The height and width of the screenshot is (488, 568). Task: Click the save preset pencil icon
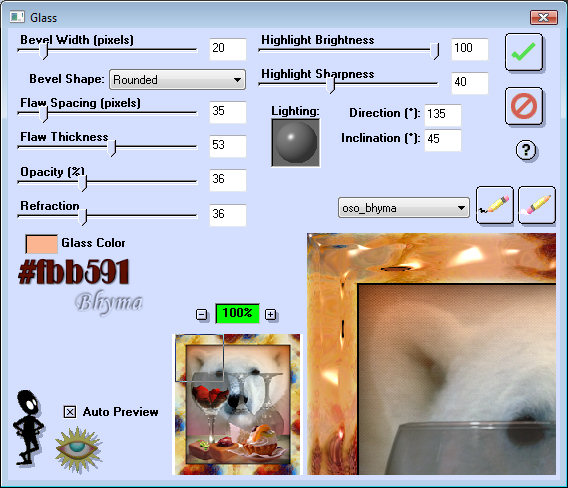(x=494, y=205)
